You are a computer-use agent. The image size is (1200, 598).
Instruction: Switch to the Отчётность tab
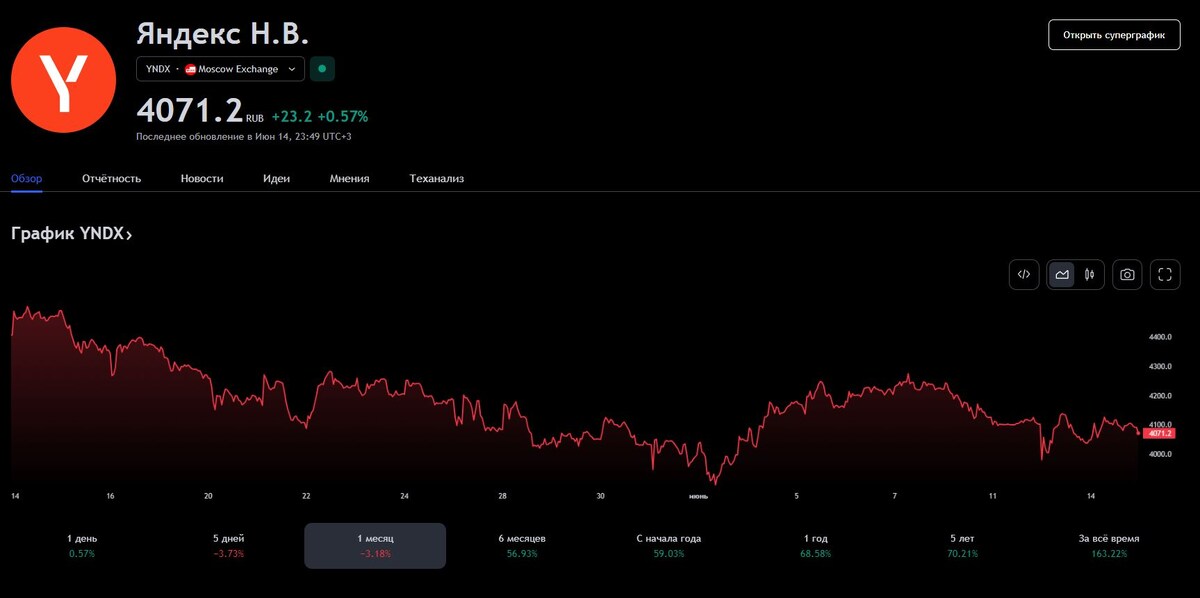[112, 178]
